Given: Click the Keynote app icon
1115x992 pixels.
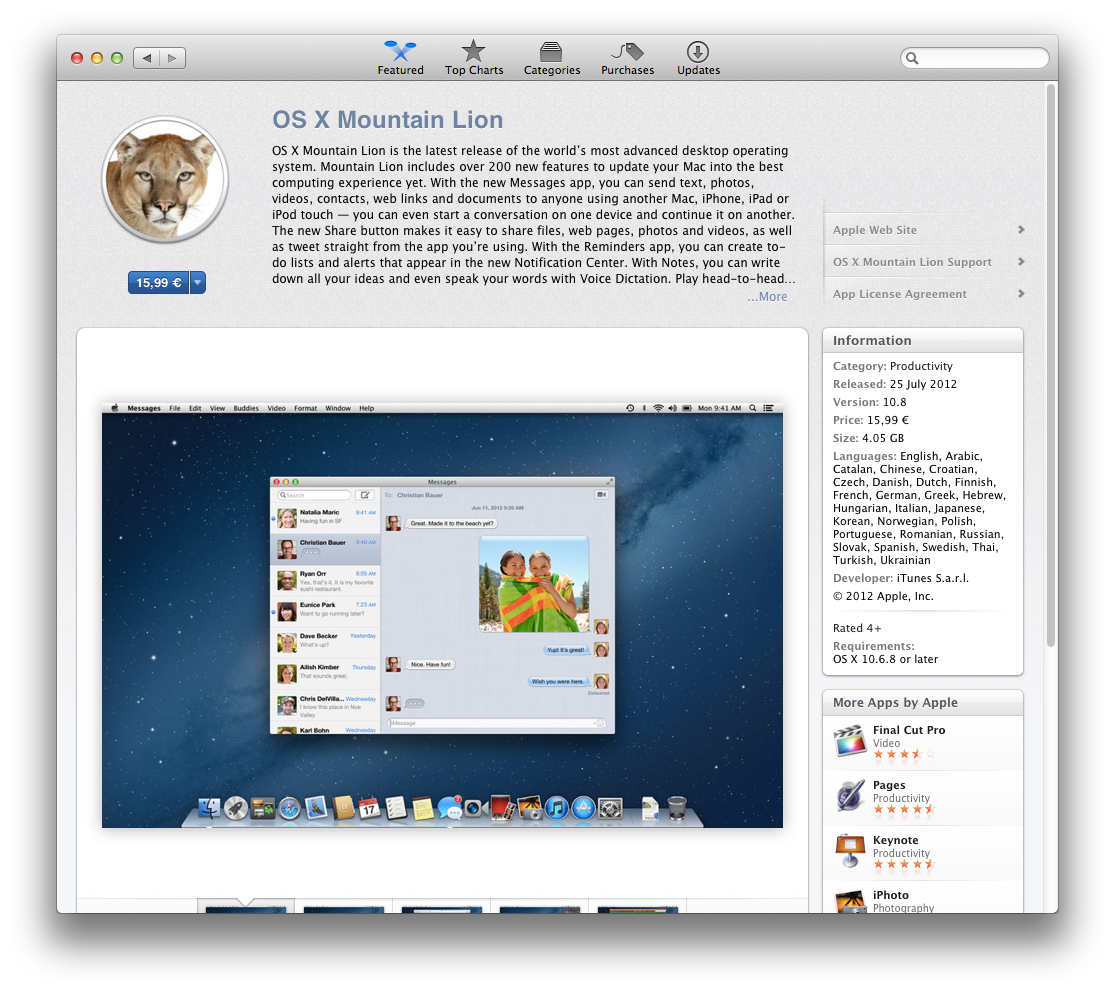Looking at the screenshot, I should (x=850, y=850).
